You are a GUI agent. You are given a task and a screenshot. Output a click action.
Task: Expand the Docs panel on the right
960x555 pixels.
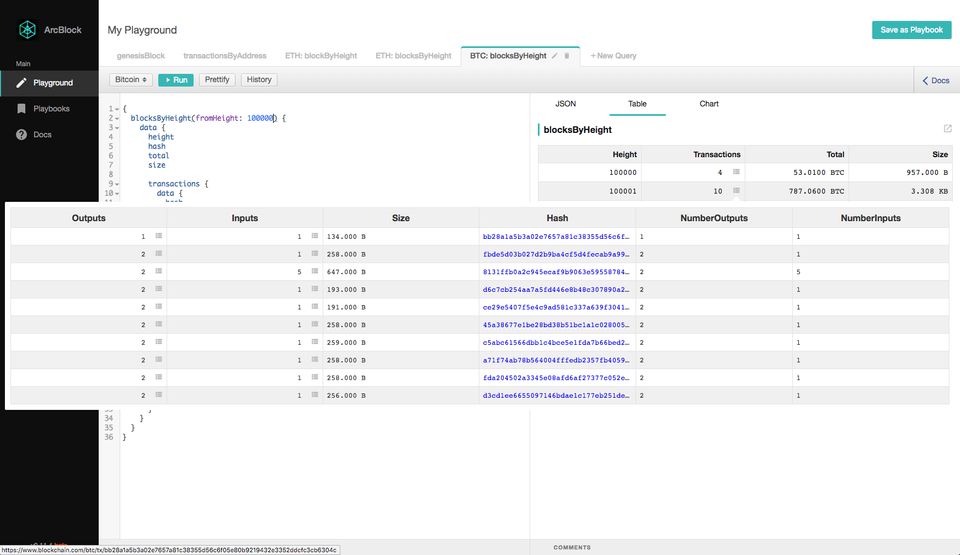click(x=934, y=80)
